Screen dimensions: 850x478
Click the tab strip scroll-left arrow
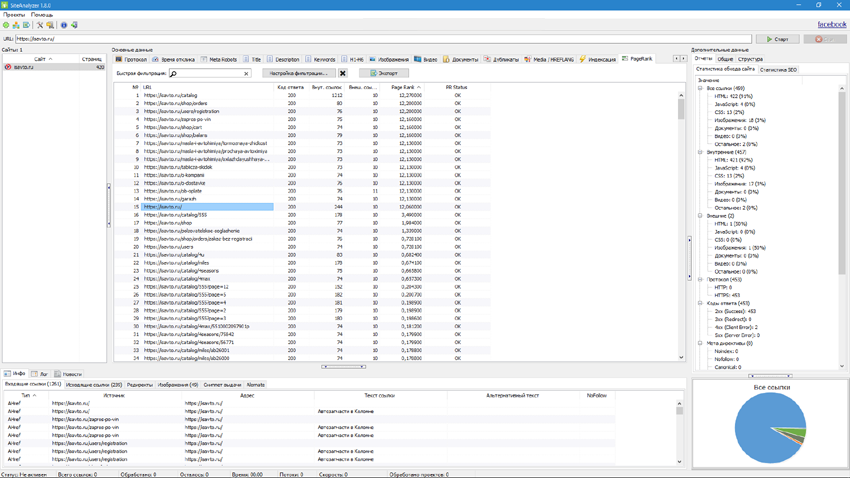676,59
